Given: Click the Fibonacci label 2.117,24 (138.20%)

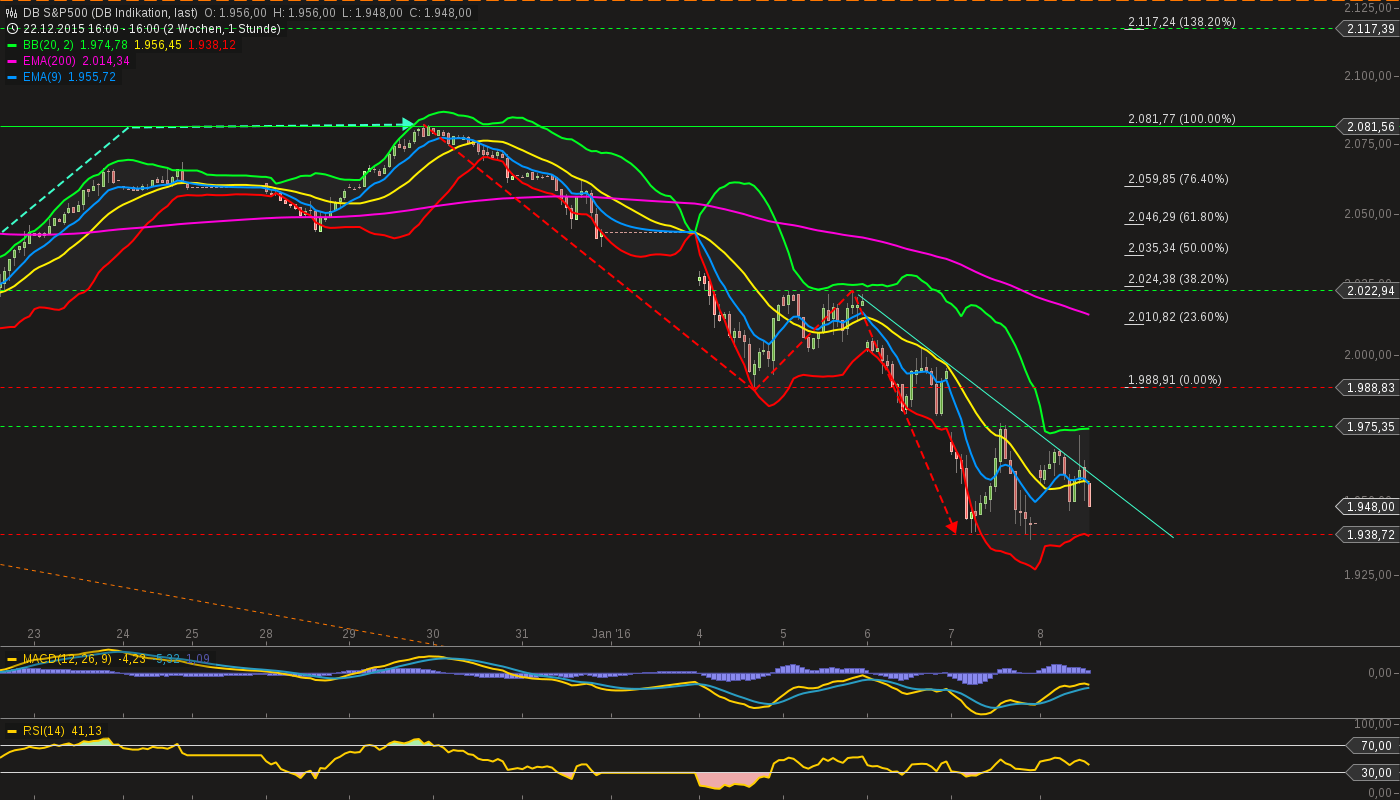Looking at the screenshot, I should [1182, 22].
